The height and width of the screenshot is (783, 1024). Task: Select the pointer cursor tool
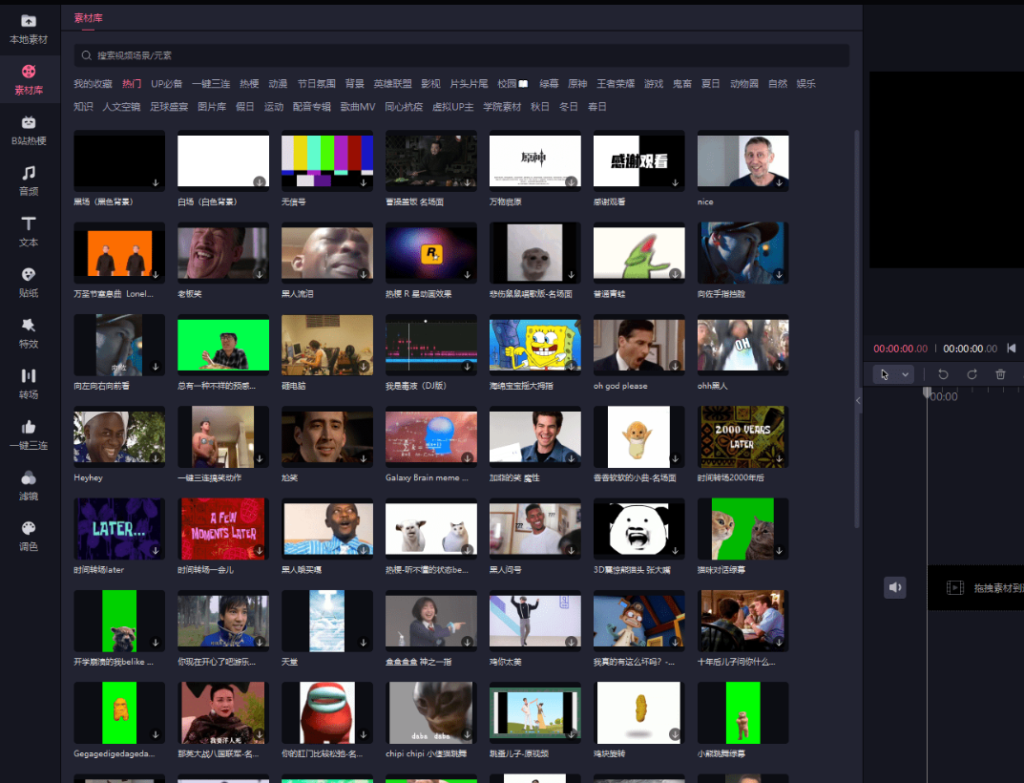[884, 374]
